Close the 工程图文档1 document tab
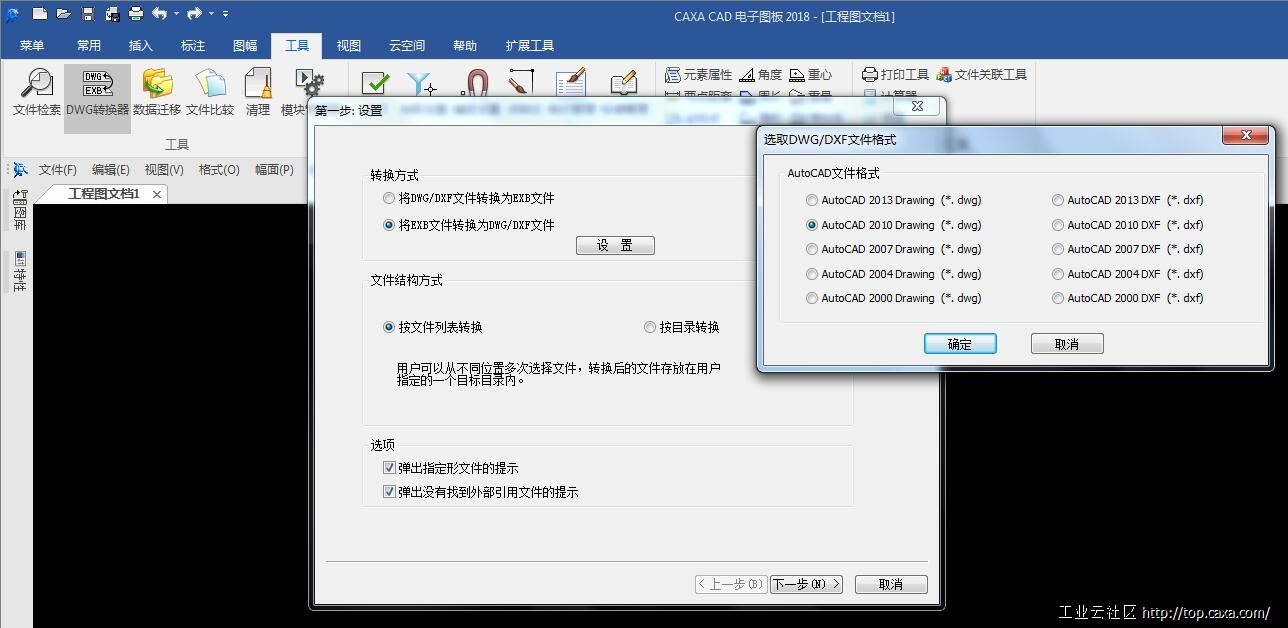The height and width of the screenshot is (628, 1288). pyautogui.click(x=157, y=194)
